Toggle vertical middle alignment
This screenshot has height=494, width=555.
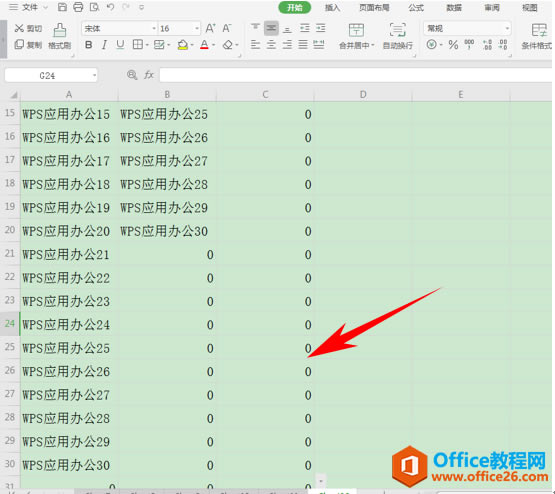coord(271,28)
